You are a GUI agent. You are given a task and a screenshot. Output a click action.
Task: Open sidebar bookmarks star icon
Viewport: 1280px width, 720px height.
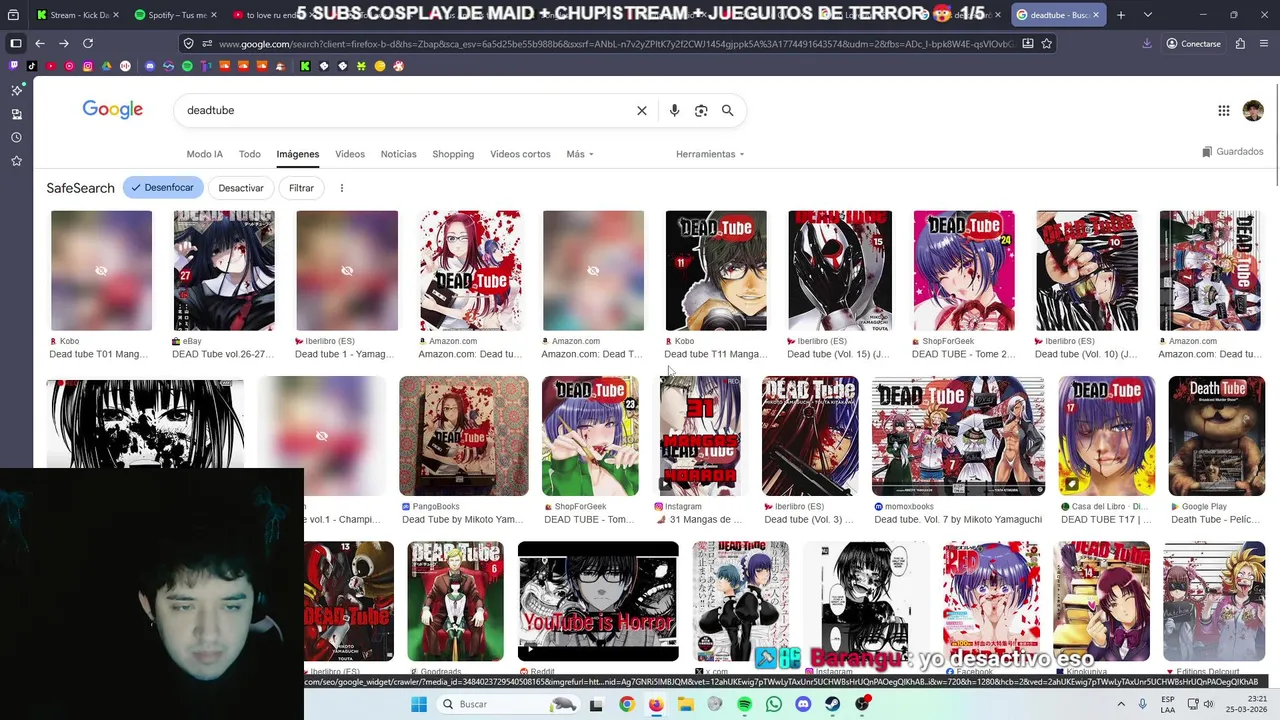(x=16, y=161)
